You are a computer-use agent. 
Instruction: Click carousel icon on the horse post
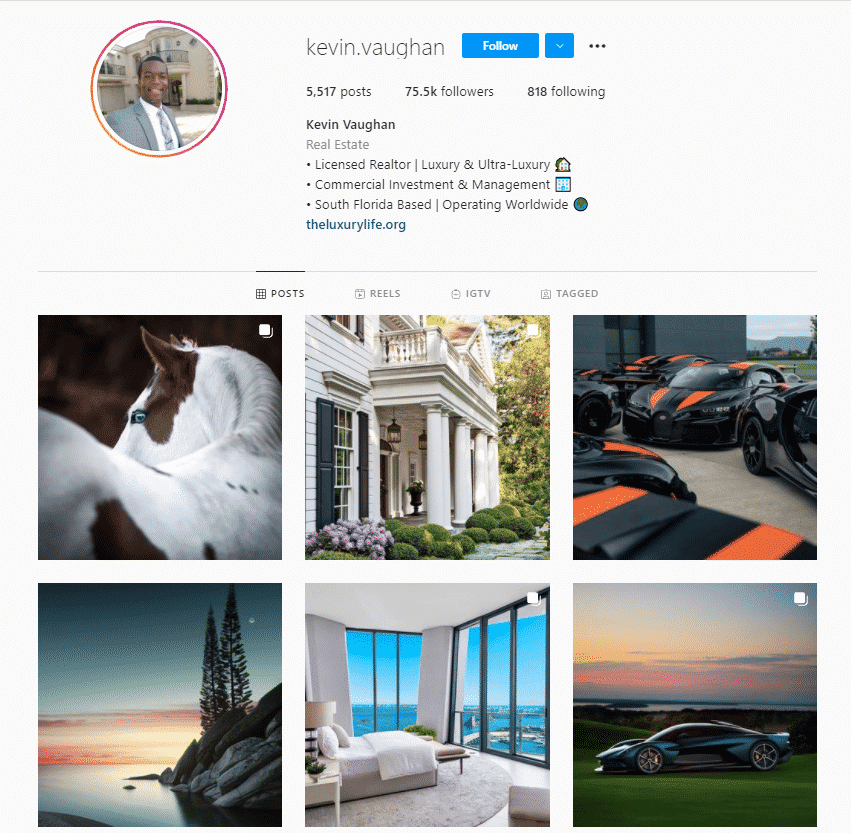[x=265, y=330]
